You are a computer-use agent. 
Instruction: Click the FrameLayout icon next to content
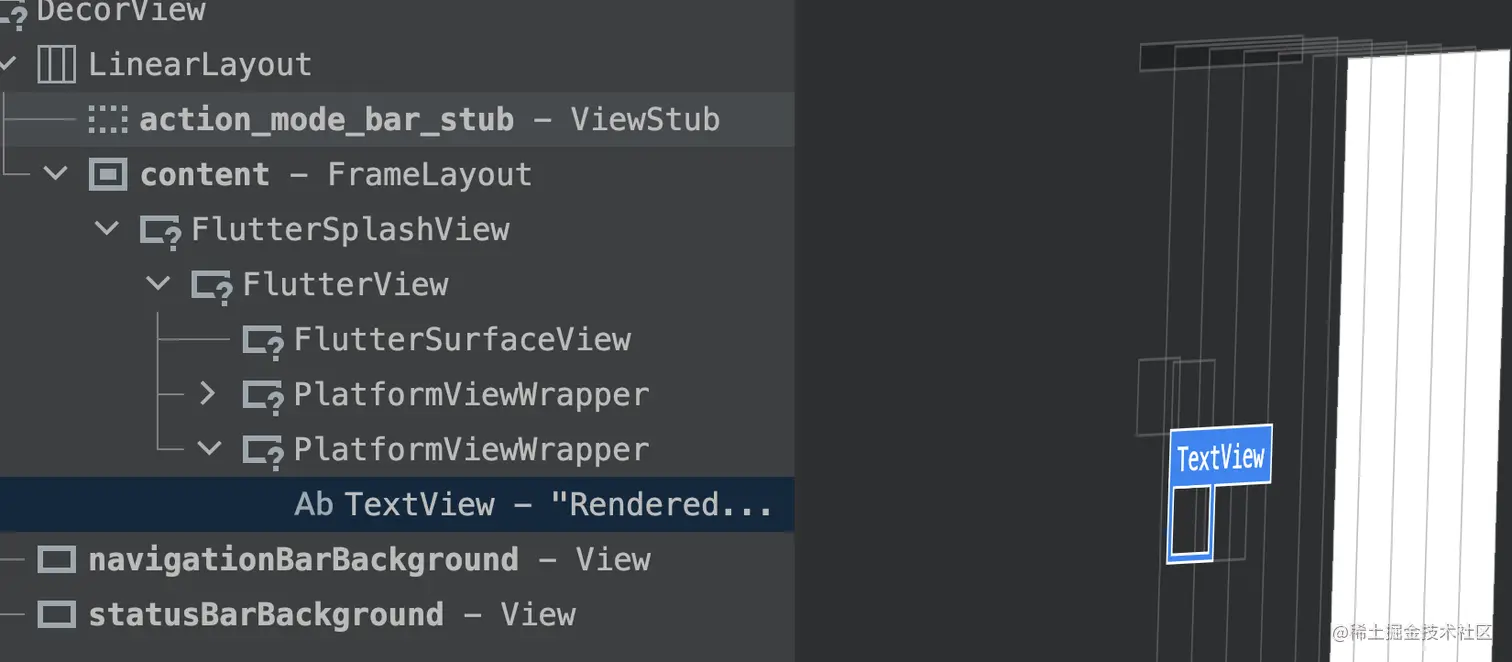point(108,175)
